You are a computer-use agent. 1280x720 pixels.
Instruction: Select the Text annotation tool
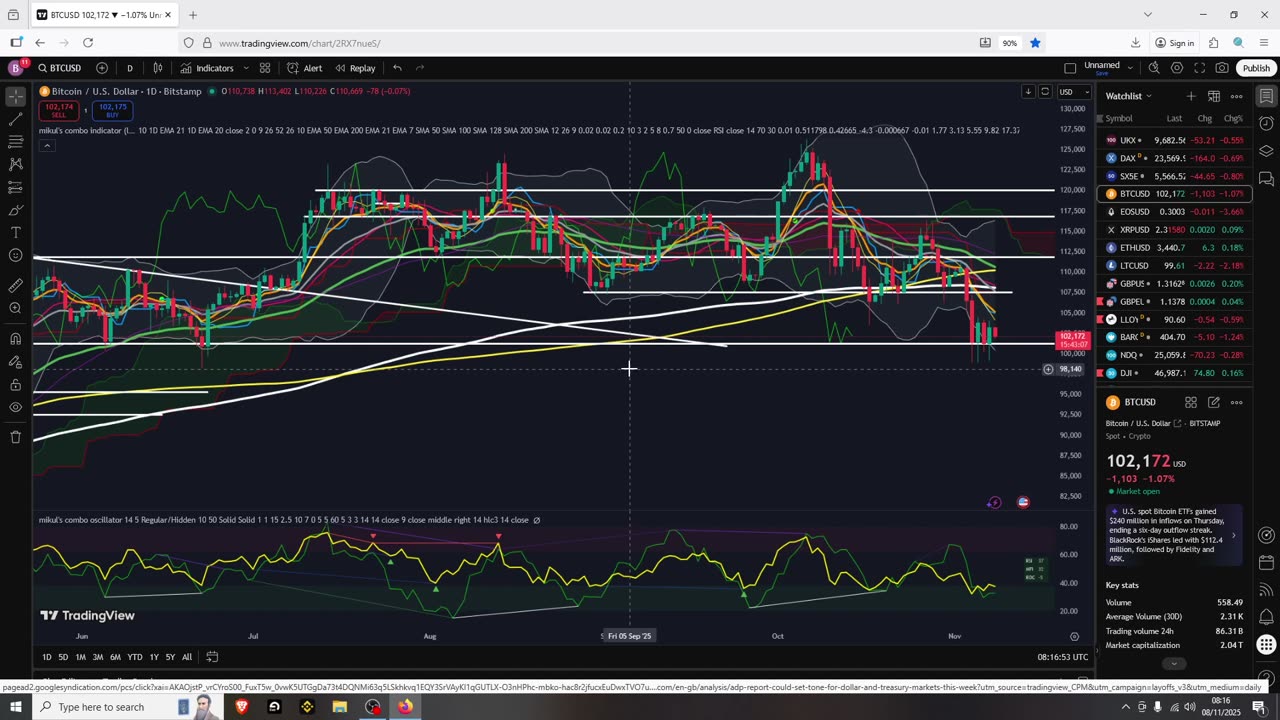click(15, 232)
